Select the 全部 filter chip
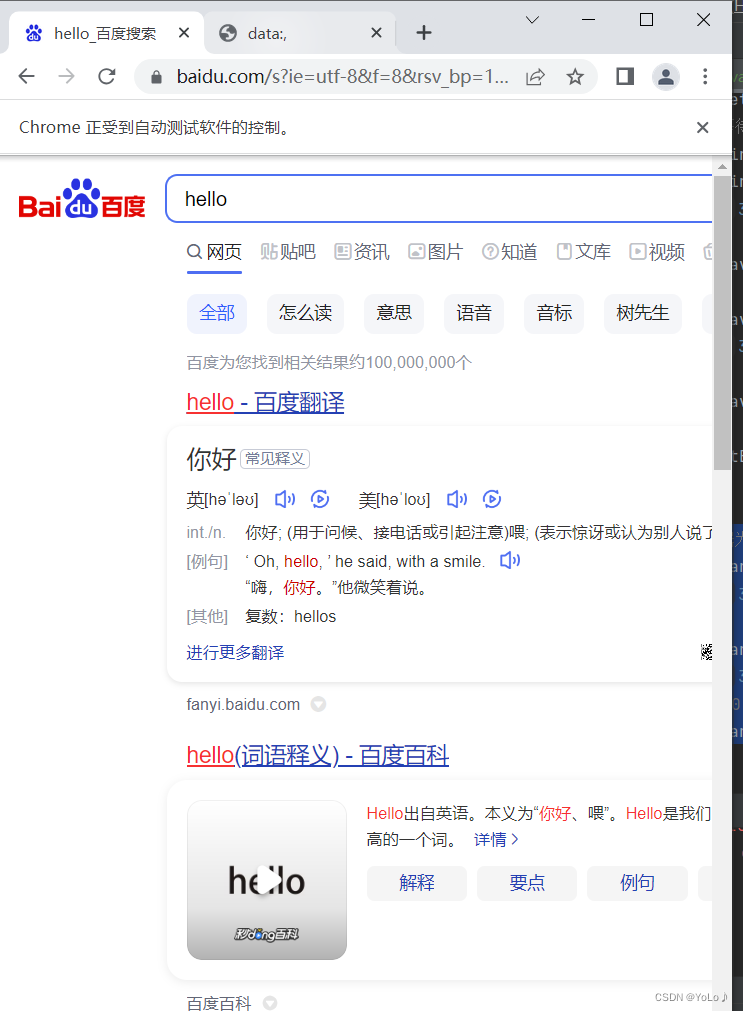The width and height of the screenshot is (743, 1011). pyautogui.click(x=217, y=313)
